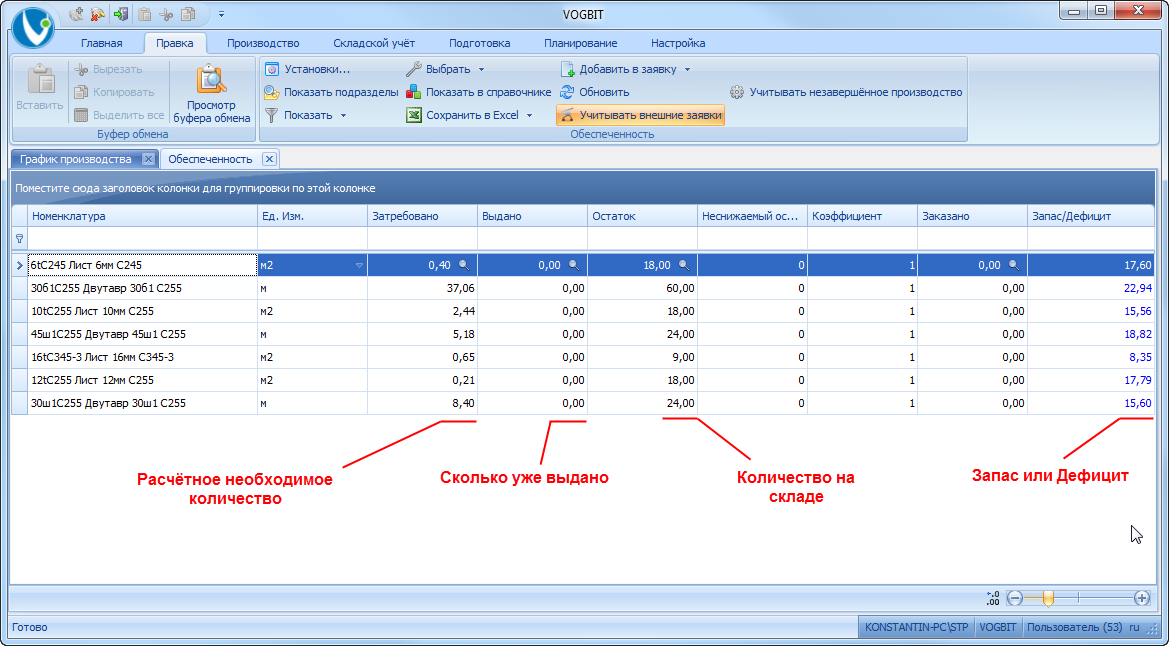The width and height of the screenshot is (1169, 646).
Task: Click the filter row funnel icon
Action: [x=19, y=239]
